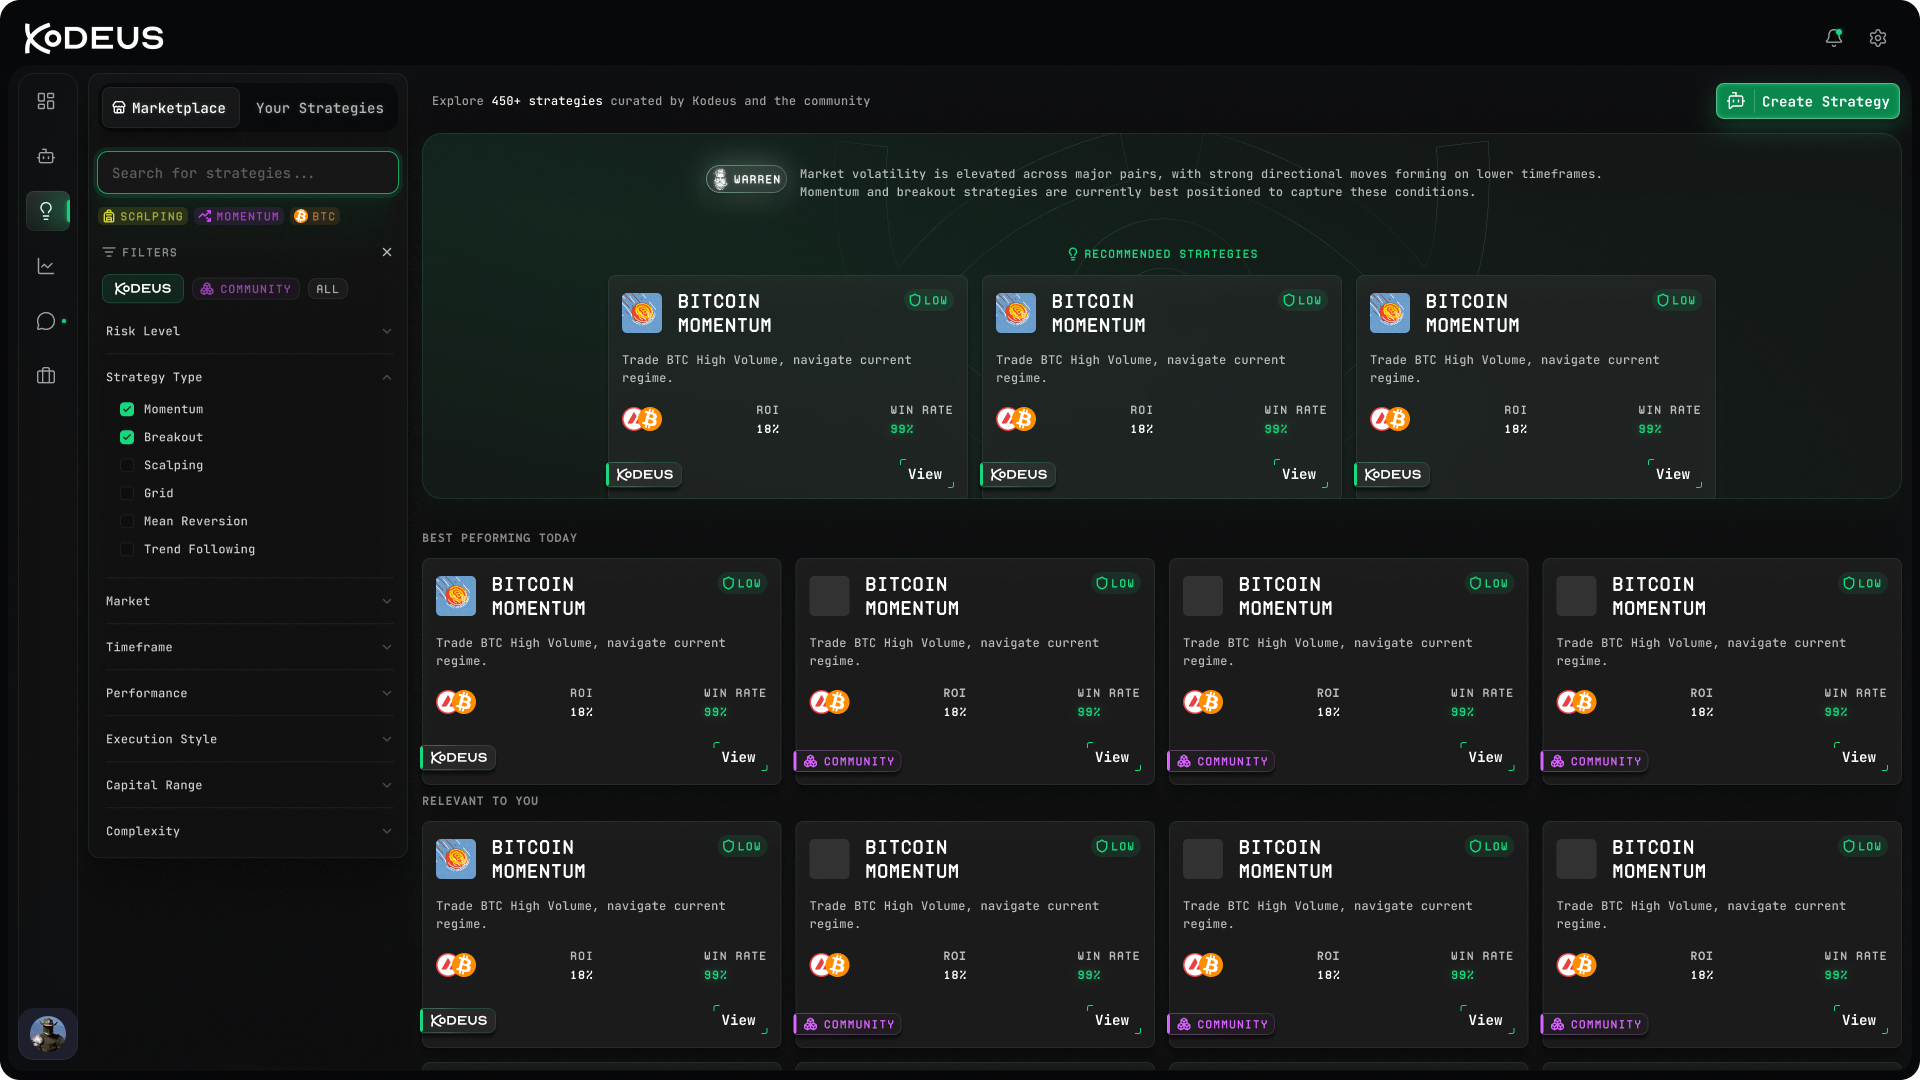Expand the Risk Level filter
The width and height of the screenshot is (1920, 1080).
[248, 331]
